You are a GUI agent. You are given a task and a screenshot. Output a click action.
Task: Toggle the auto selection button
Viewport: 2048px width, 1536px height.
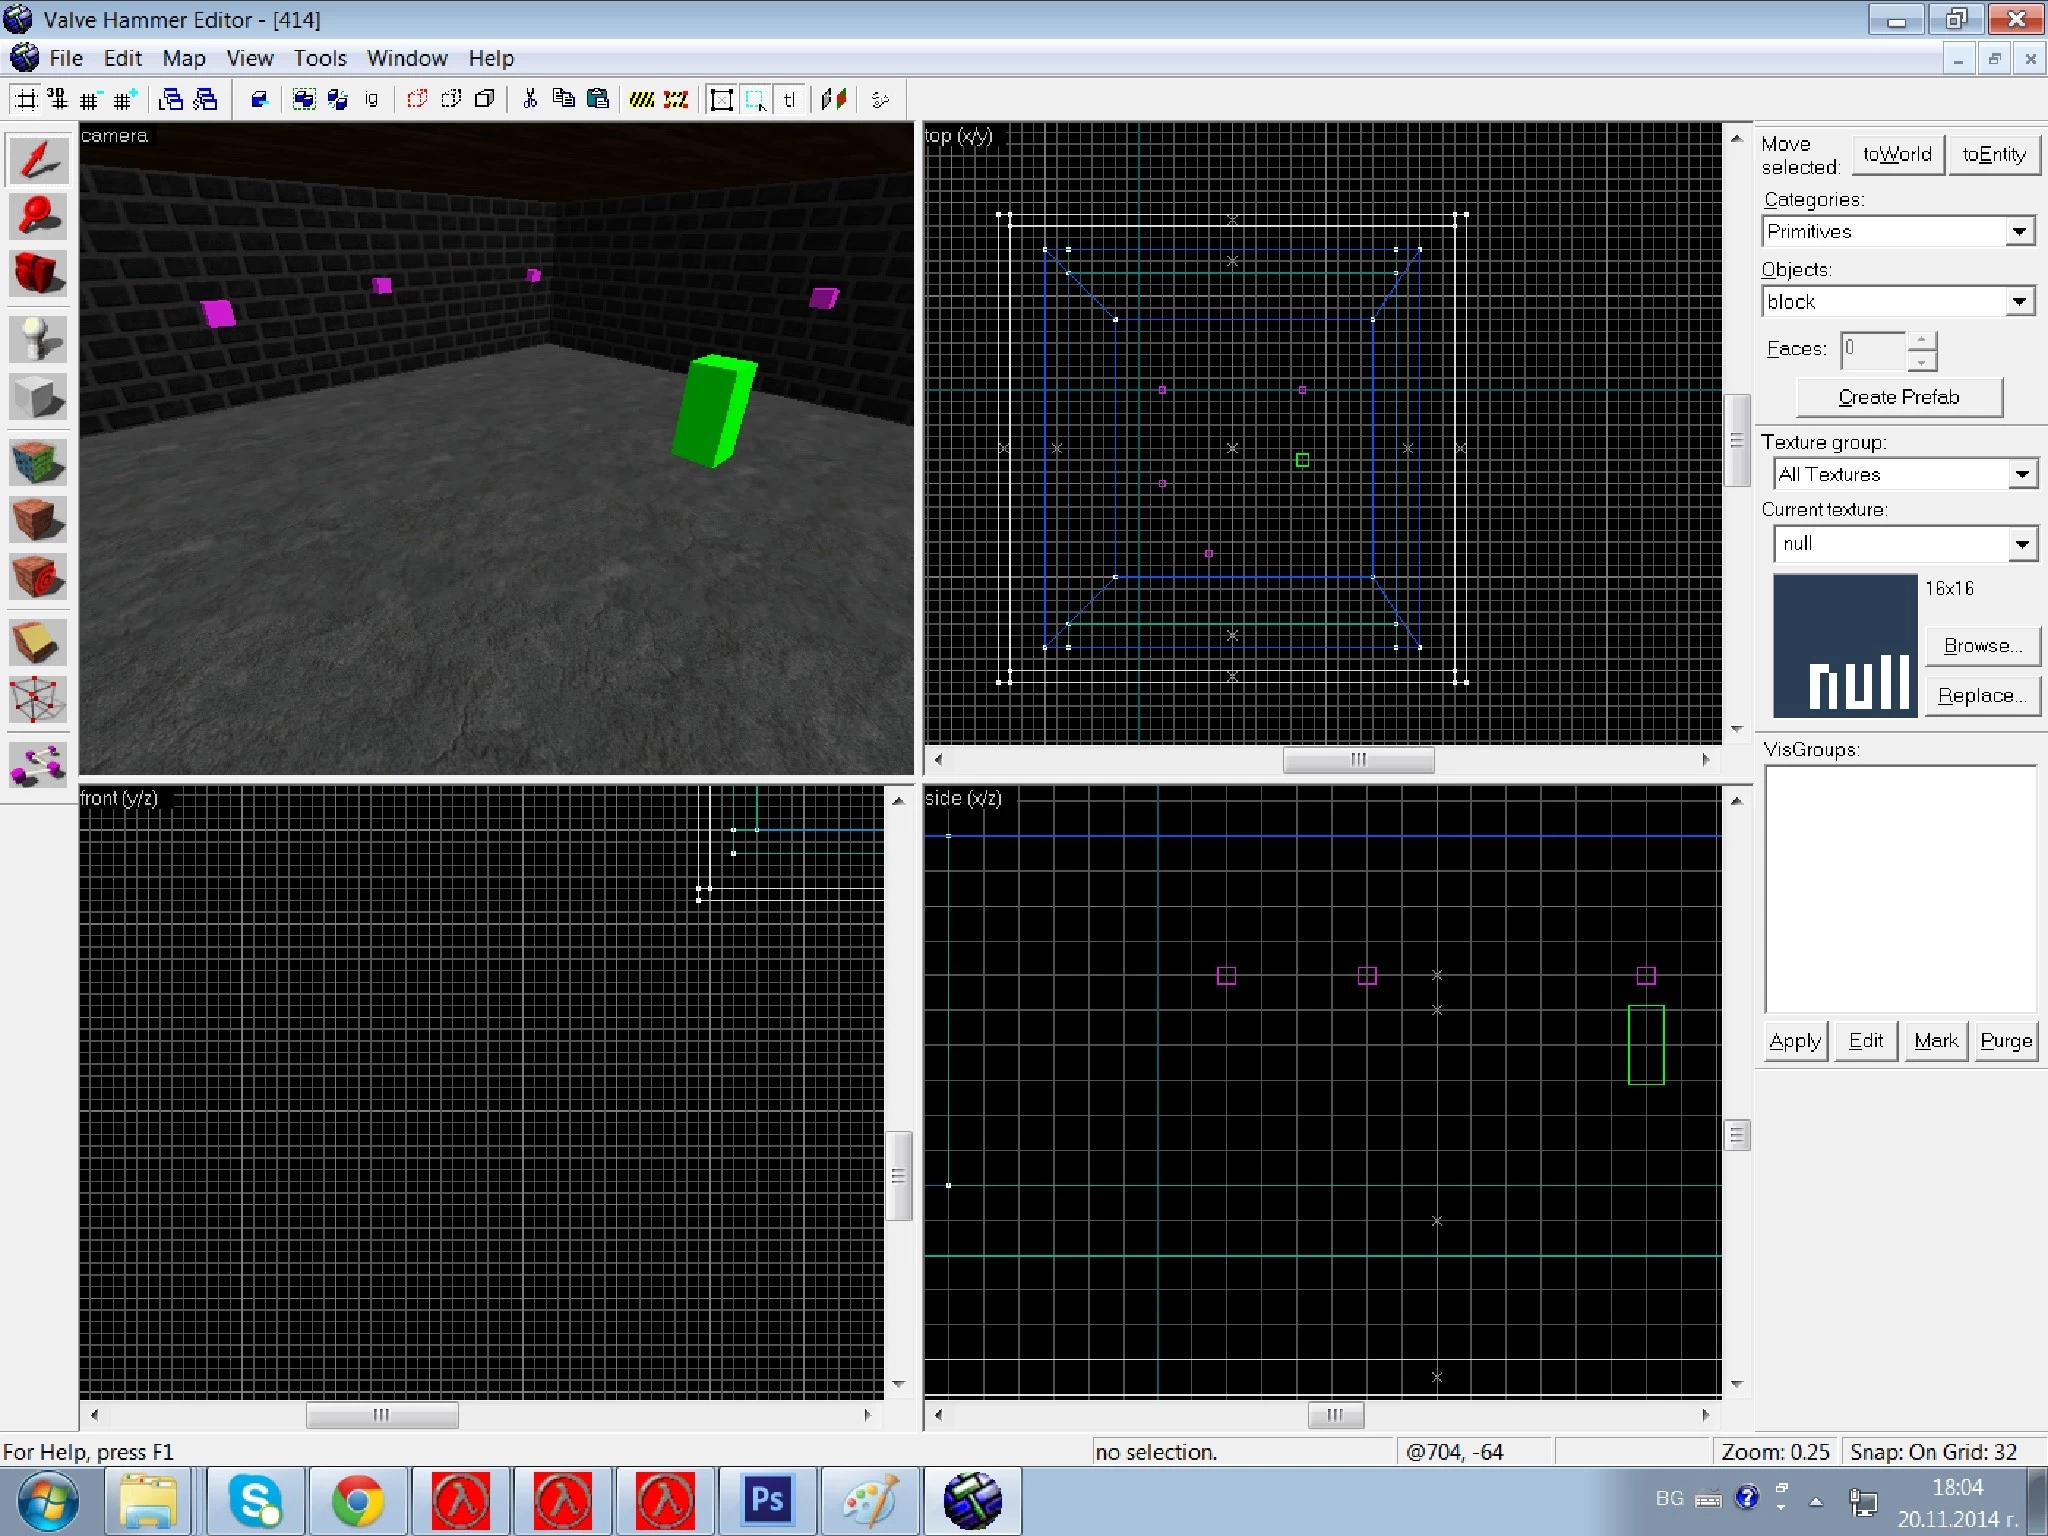point(756,99)
